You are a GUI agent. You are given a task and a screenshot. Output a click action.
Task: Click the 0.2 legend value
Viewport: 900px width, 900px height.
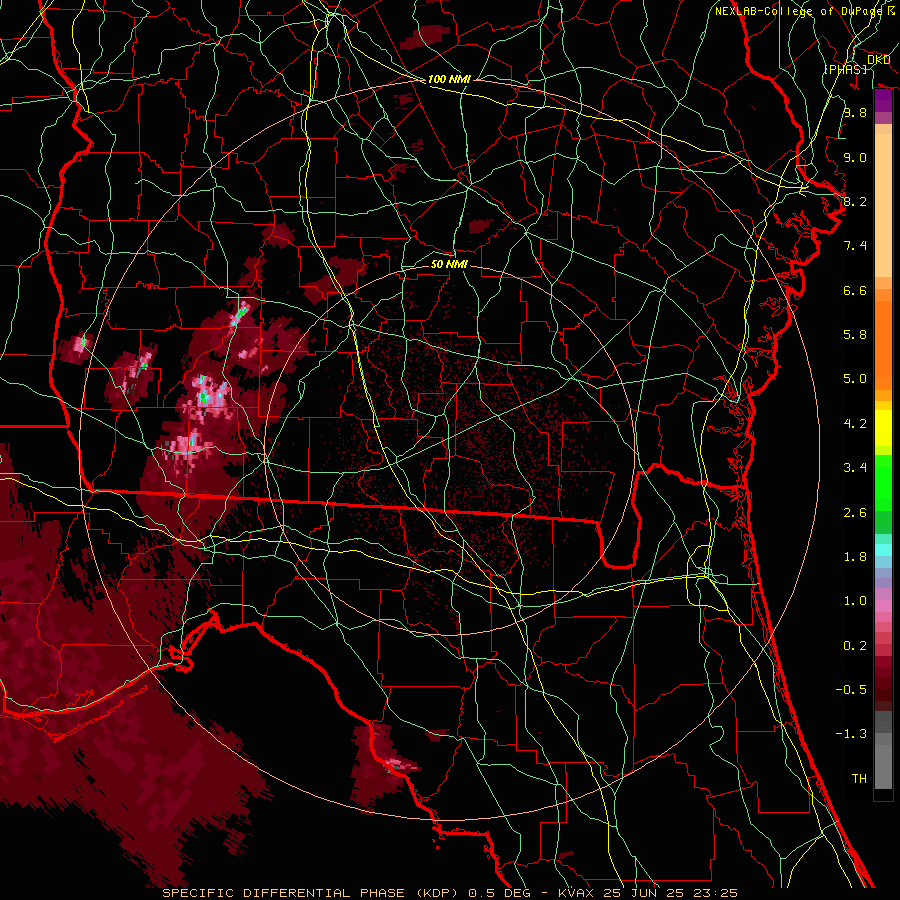855,646
